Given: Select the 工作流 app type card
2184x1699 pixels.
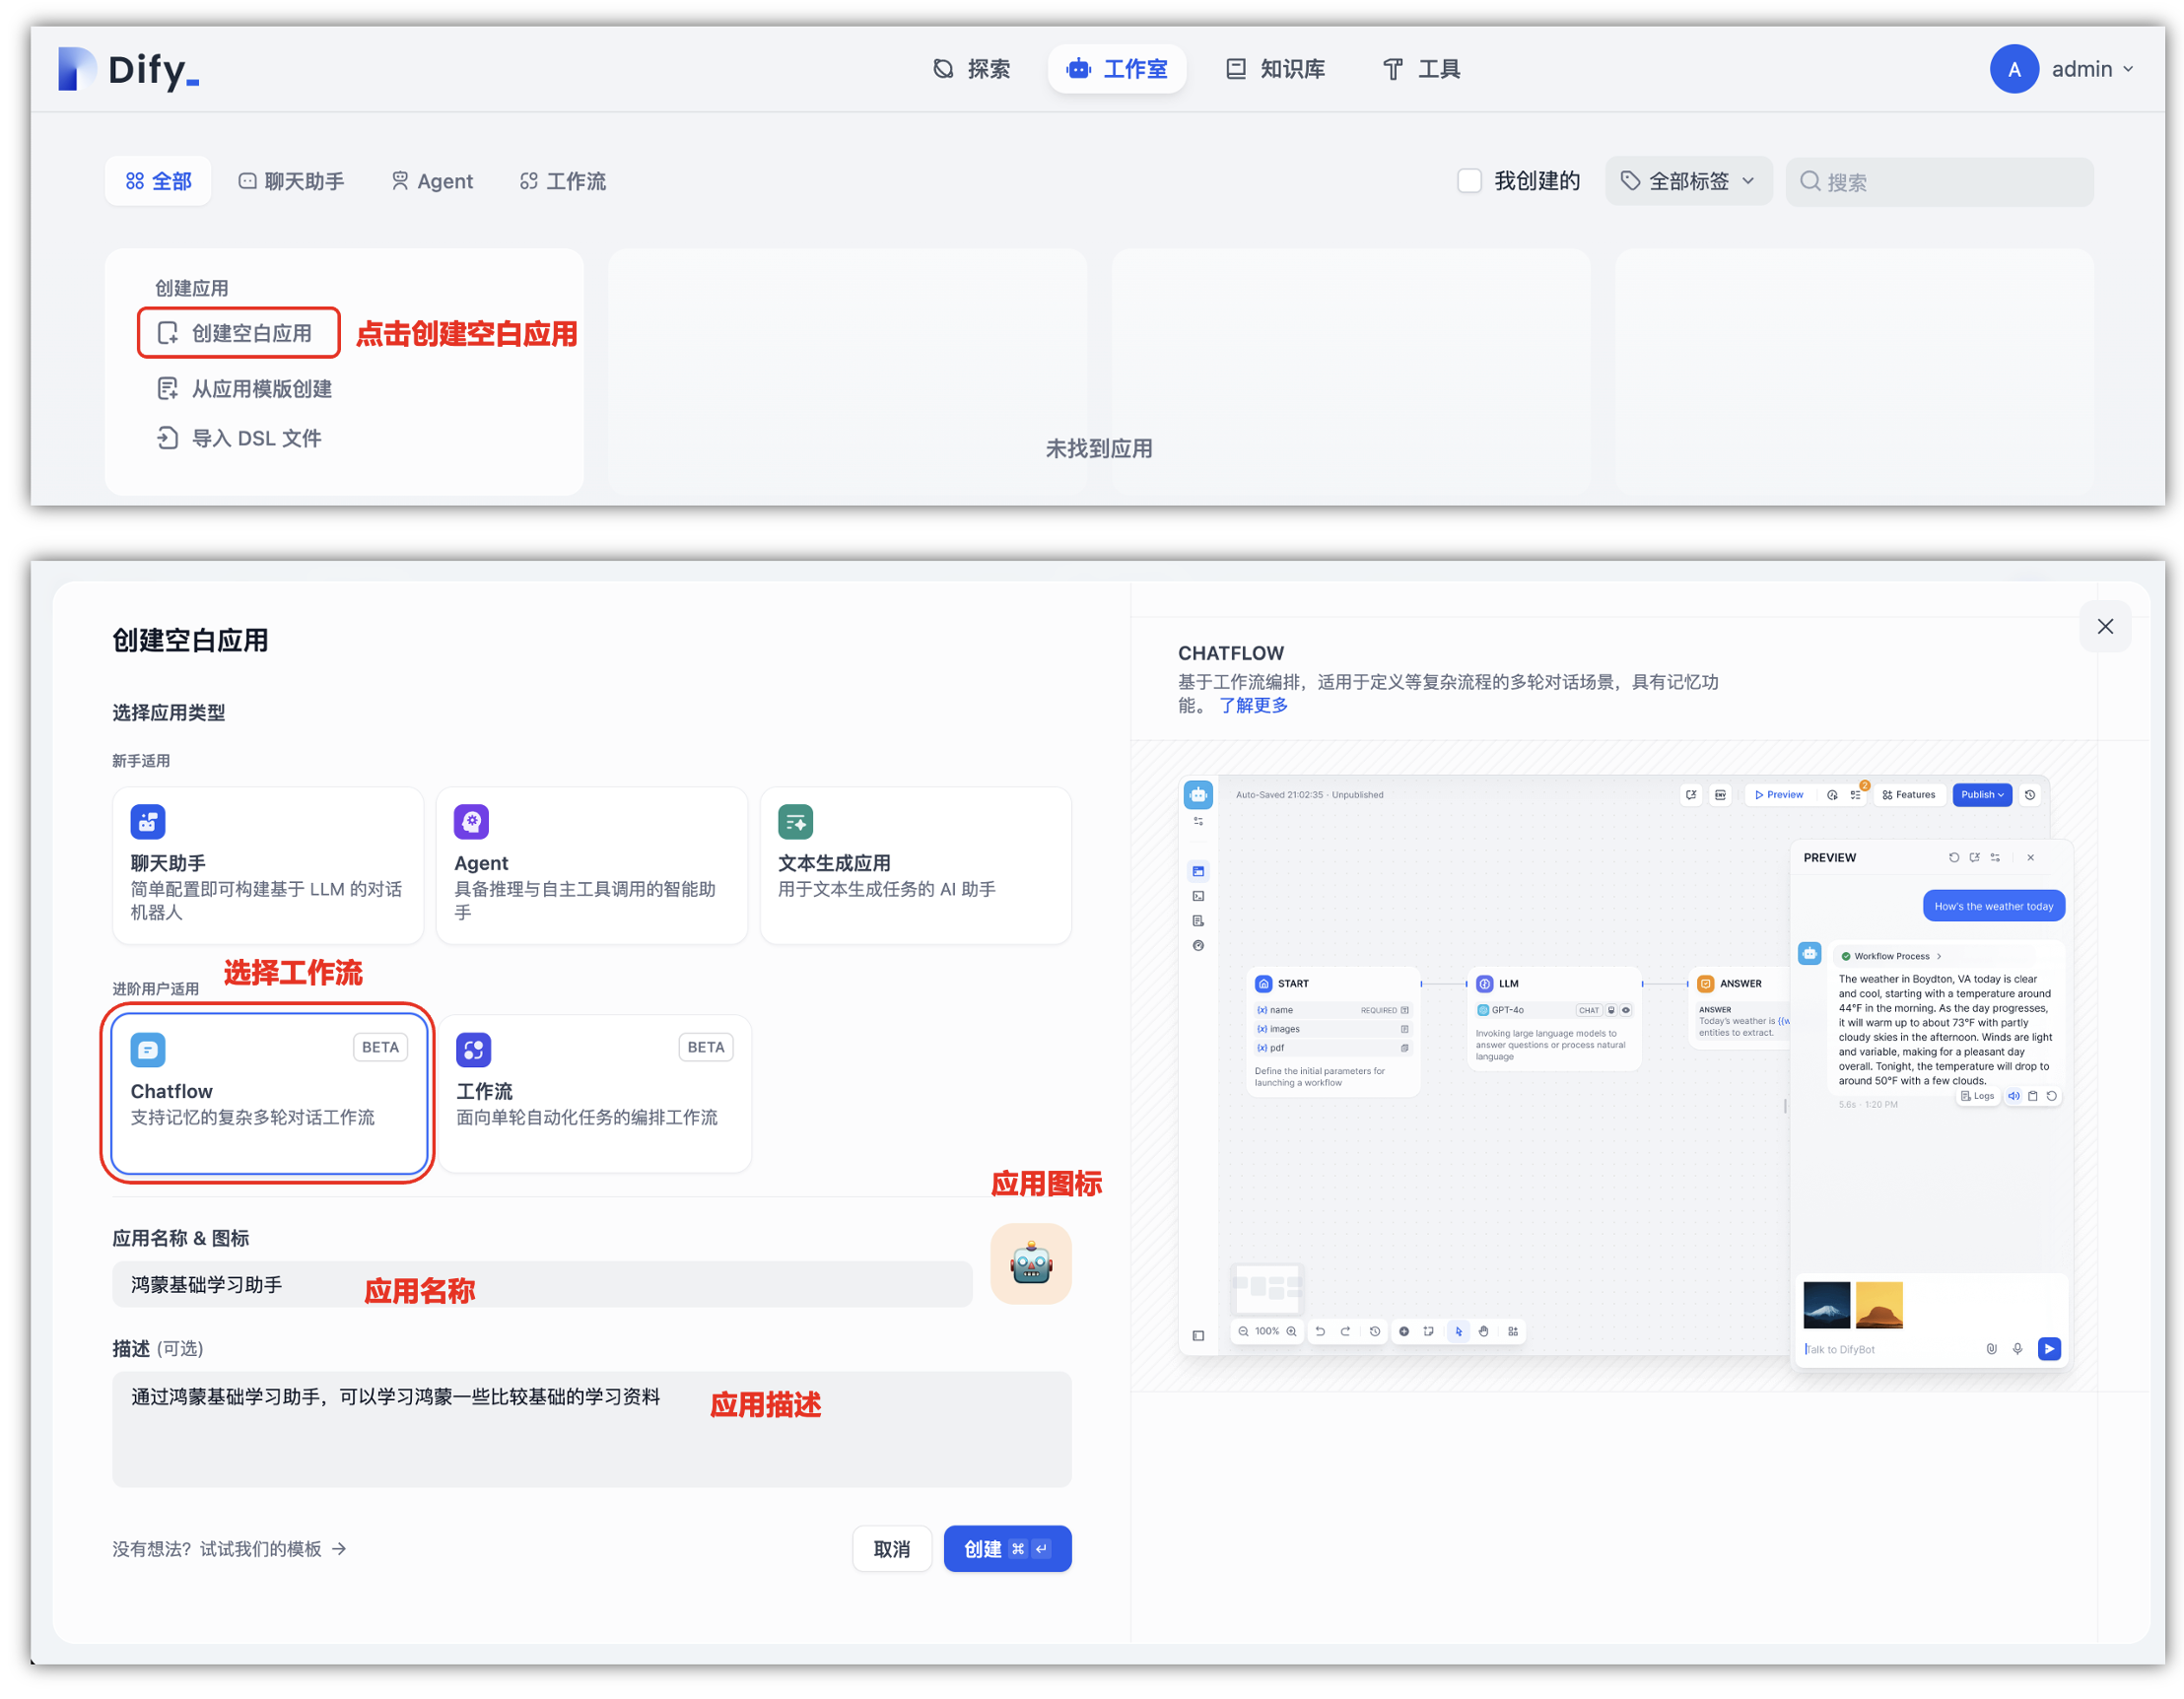Looking at the screenshot, I should [595, 1093].
